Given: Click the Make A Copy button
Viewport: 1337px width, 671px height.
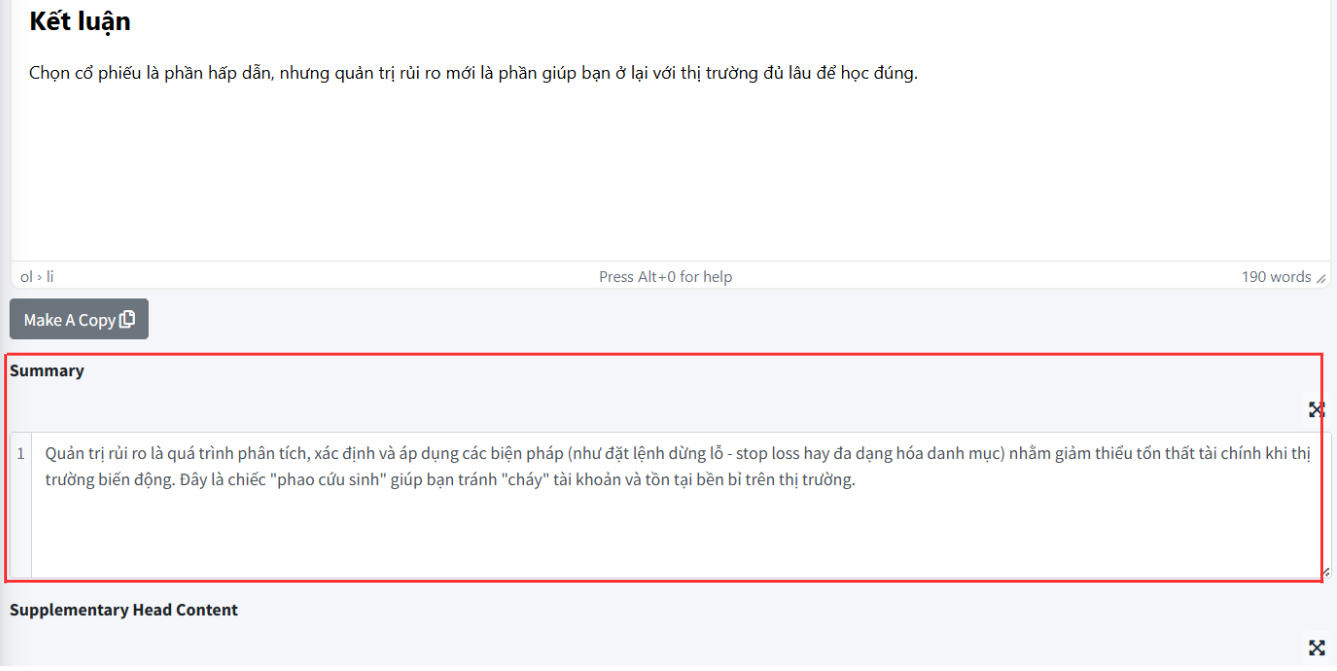Looking at the screenshot, I should 79,319.
